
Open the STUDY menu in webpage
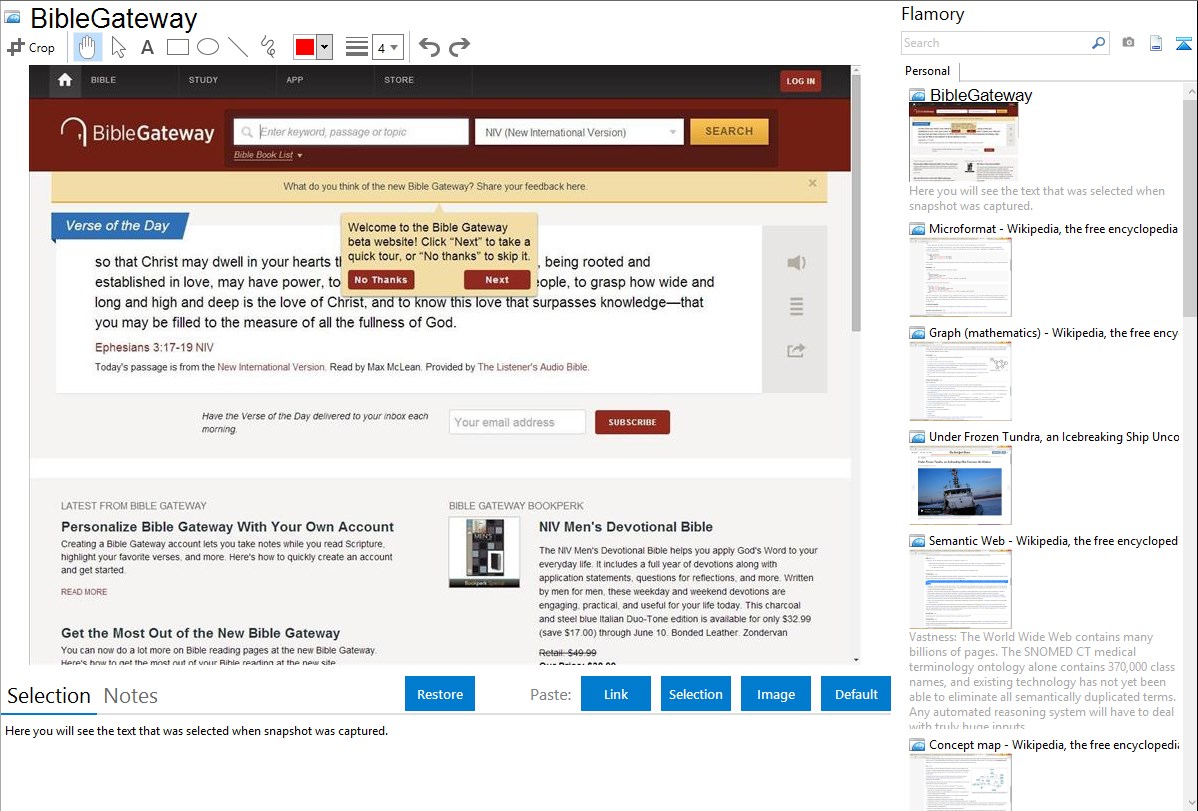(x=203, y=79)
